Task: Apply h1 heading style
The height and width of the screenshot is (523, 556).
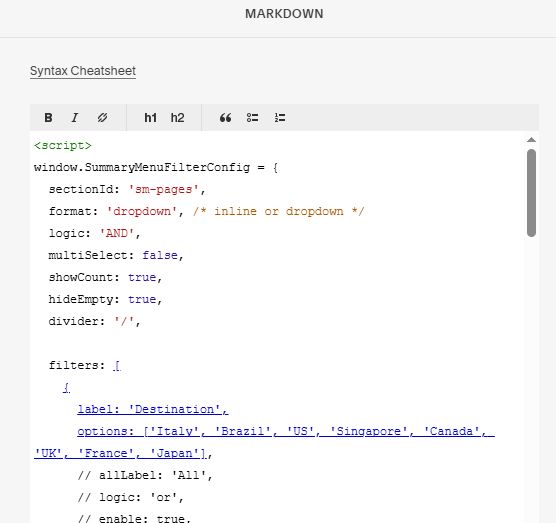Action: pyautogui.click(x=150, y=118)
